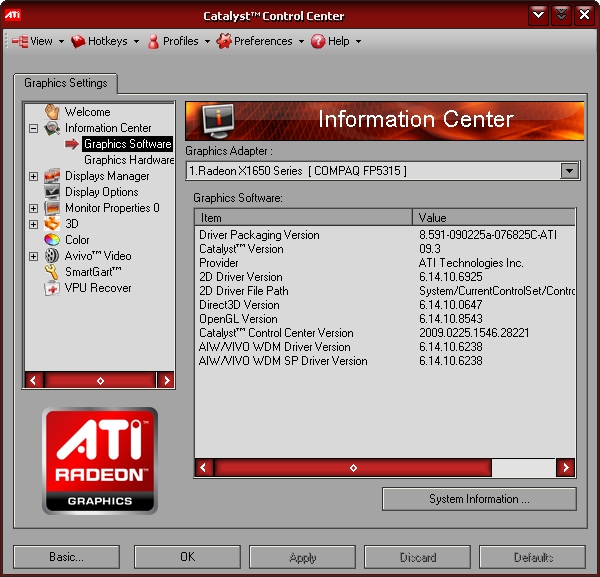600x577 pixels.
Task: Click the Profiles person icon
Action: pos(153,41)
